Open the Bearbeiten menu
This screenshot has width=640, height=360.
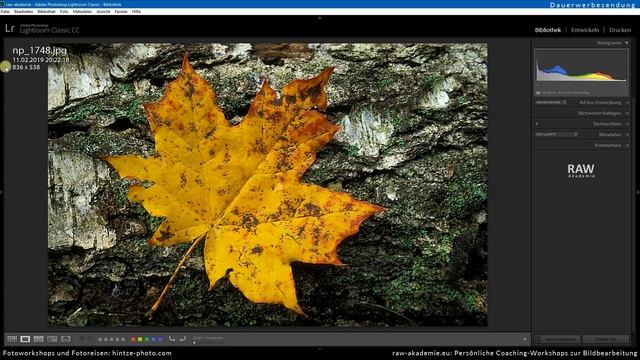point(24,11)
